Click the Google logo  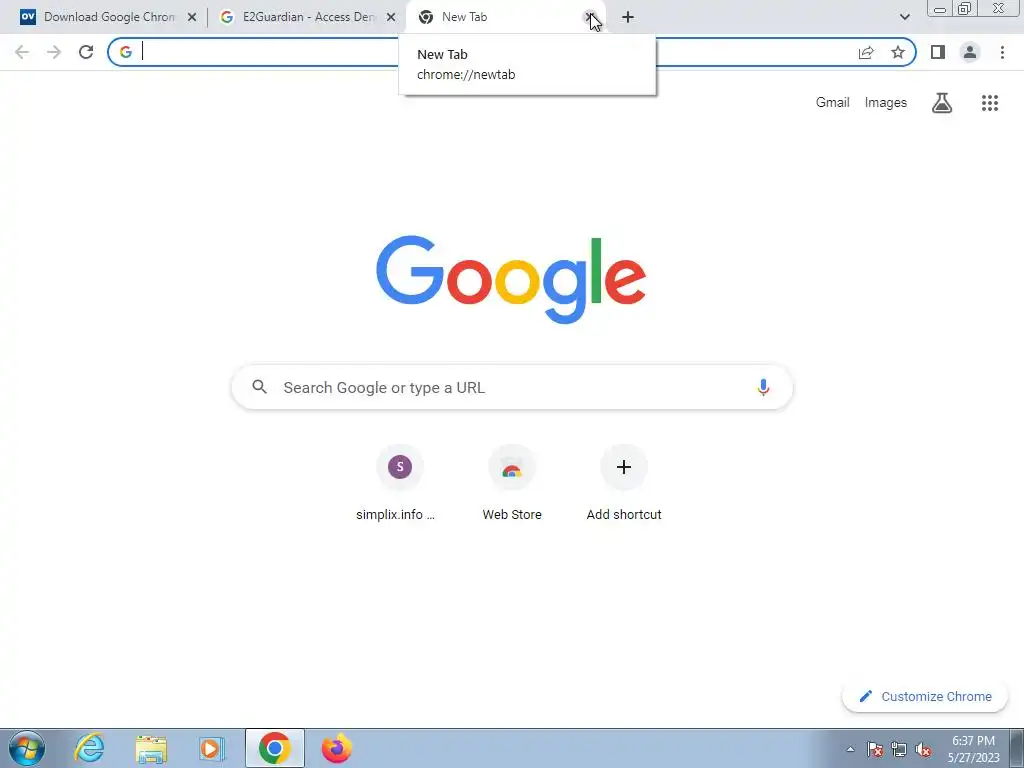point(511,280)
